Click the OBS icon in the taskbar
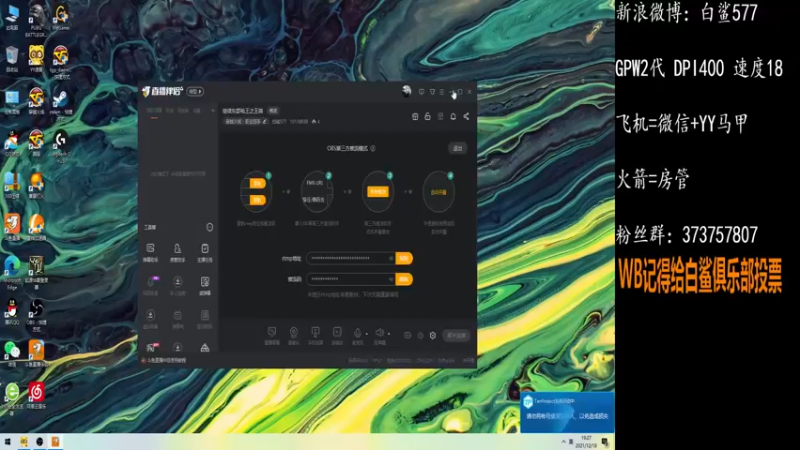 39,441
